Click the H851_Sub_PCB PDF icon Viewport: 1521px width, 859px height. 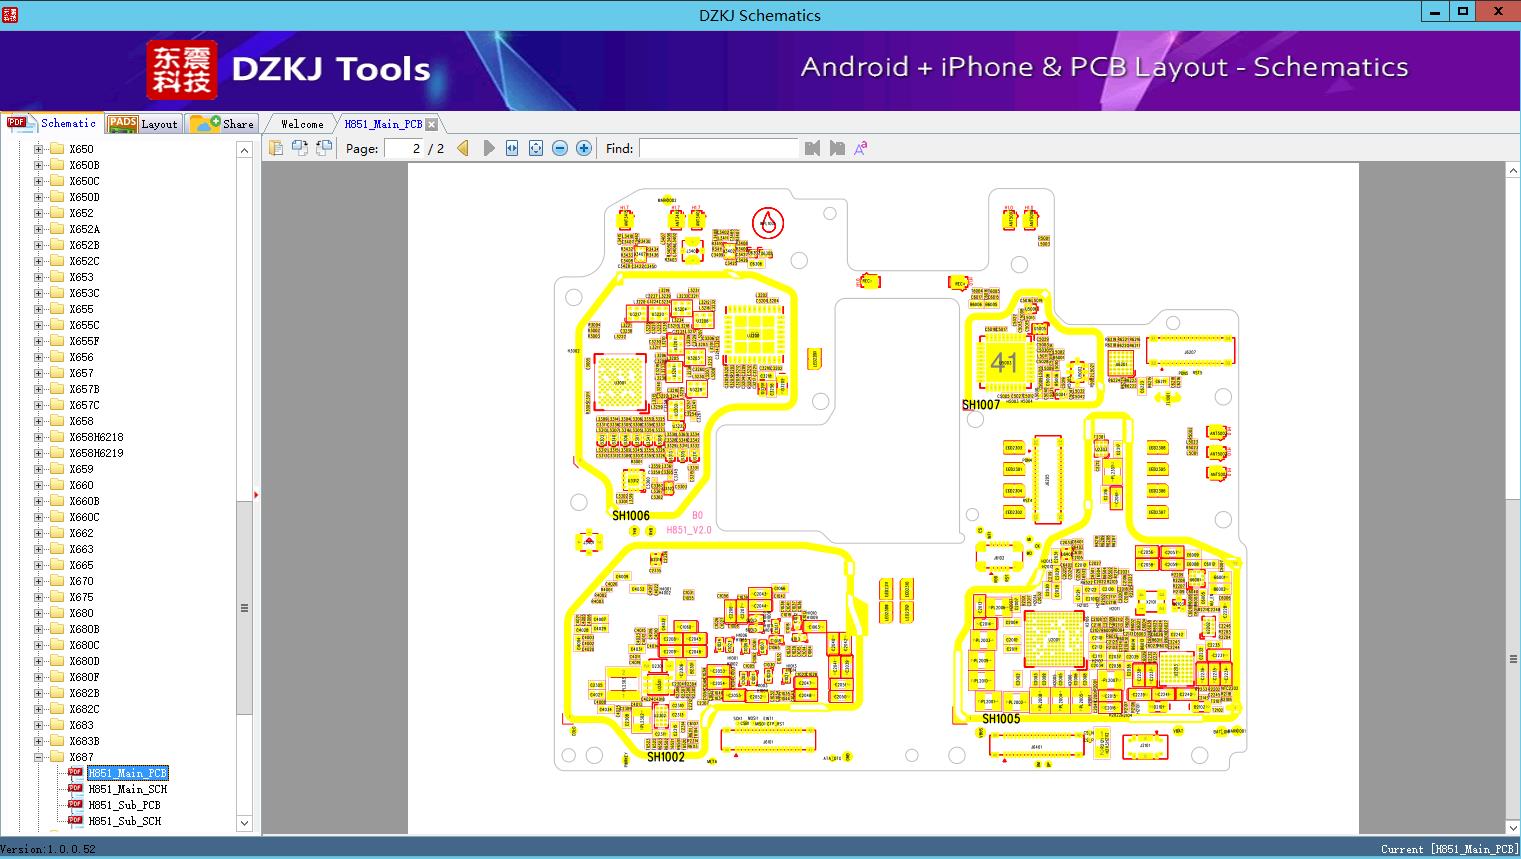(x=75, y=805)
